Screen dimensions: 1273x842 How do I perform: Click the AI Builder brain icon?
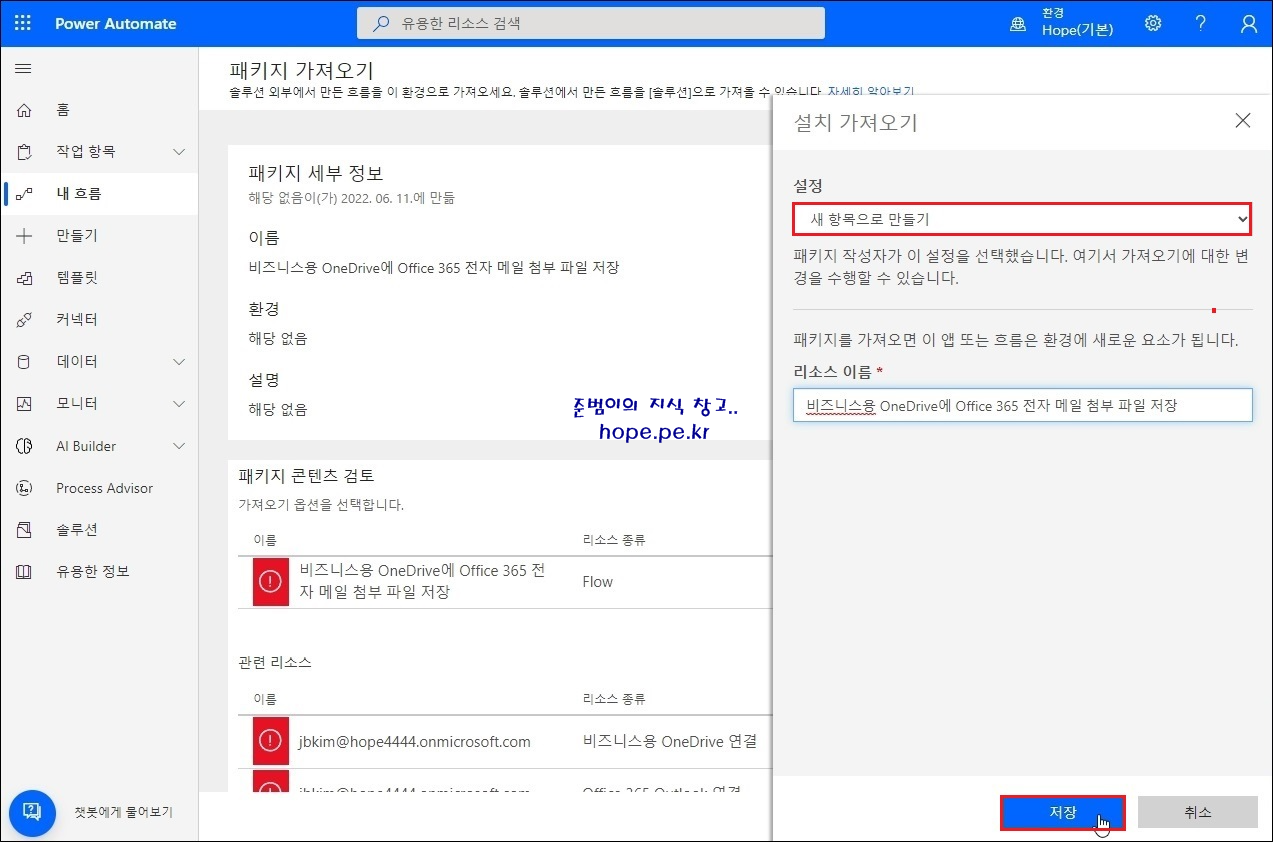[x=24, y=446]
